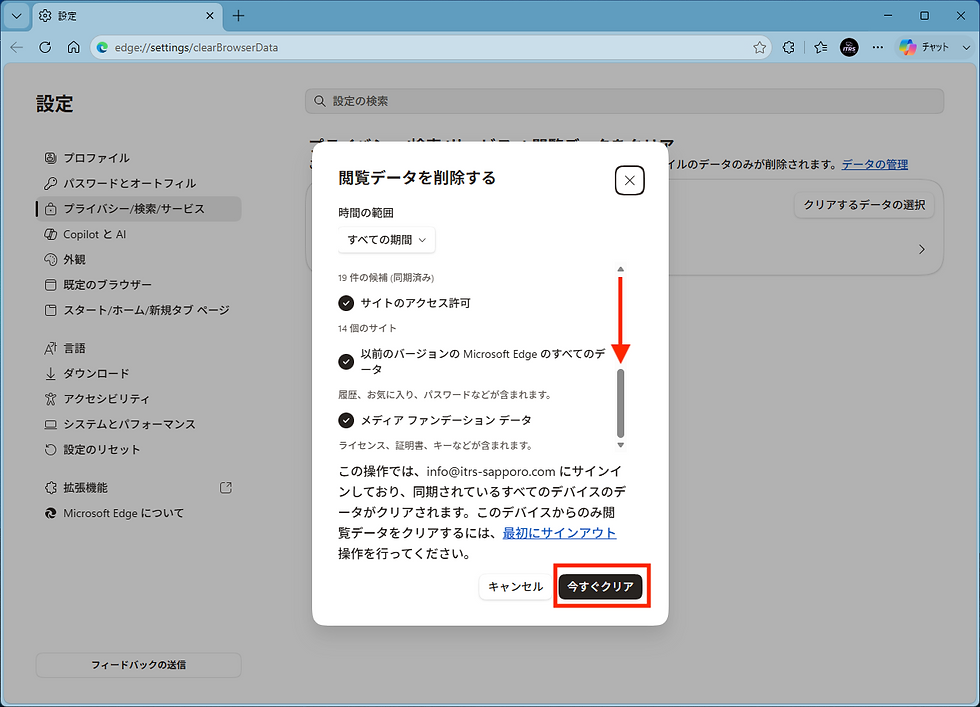Click the データの管理 link

tap(874, 164)
